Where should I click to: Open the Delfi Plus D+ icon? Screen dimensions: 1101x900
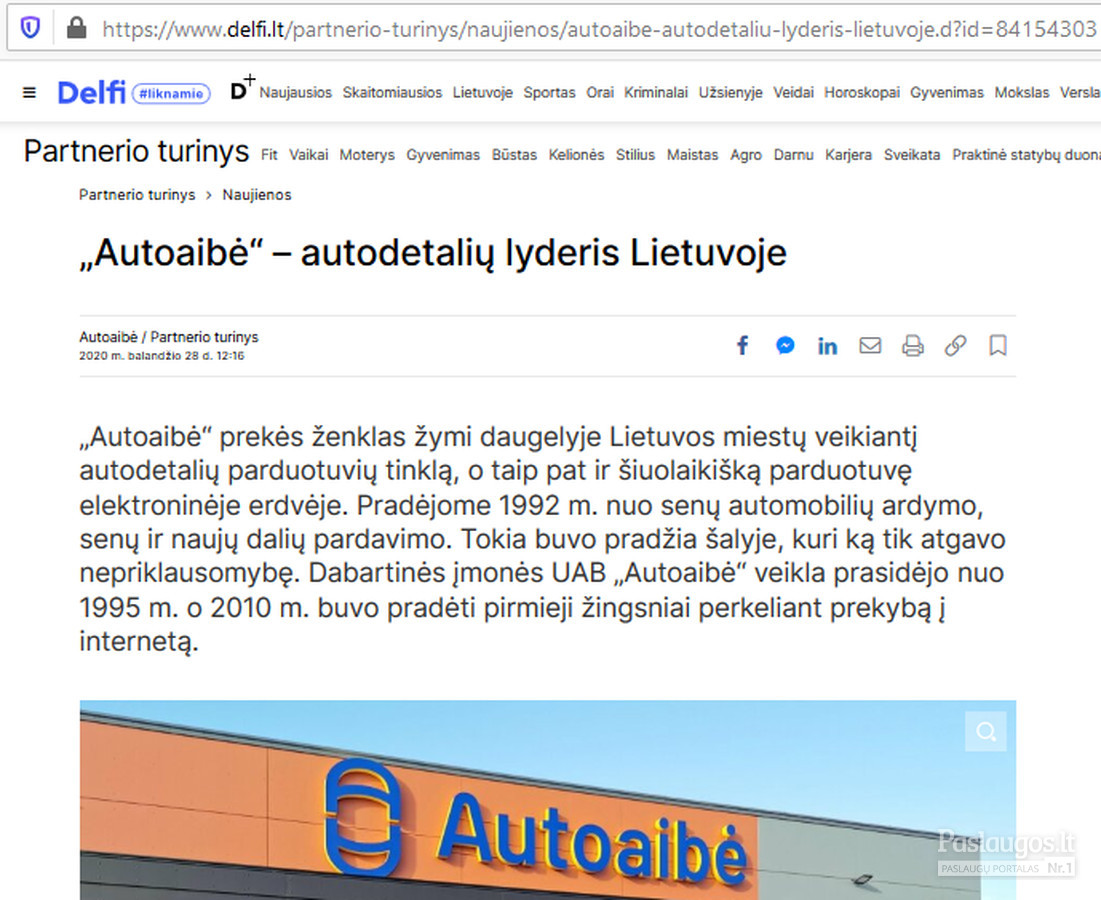[242, 88]
